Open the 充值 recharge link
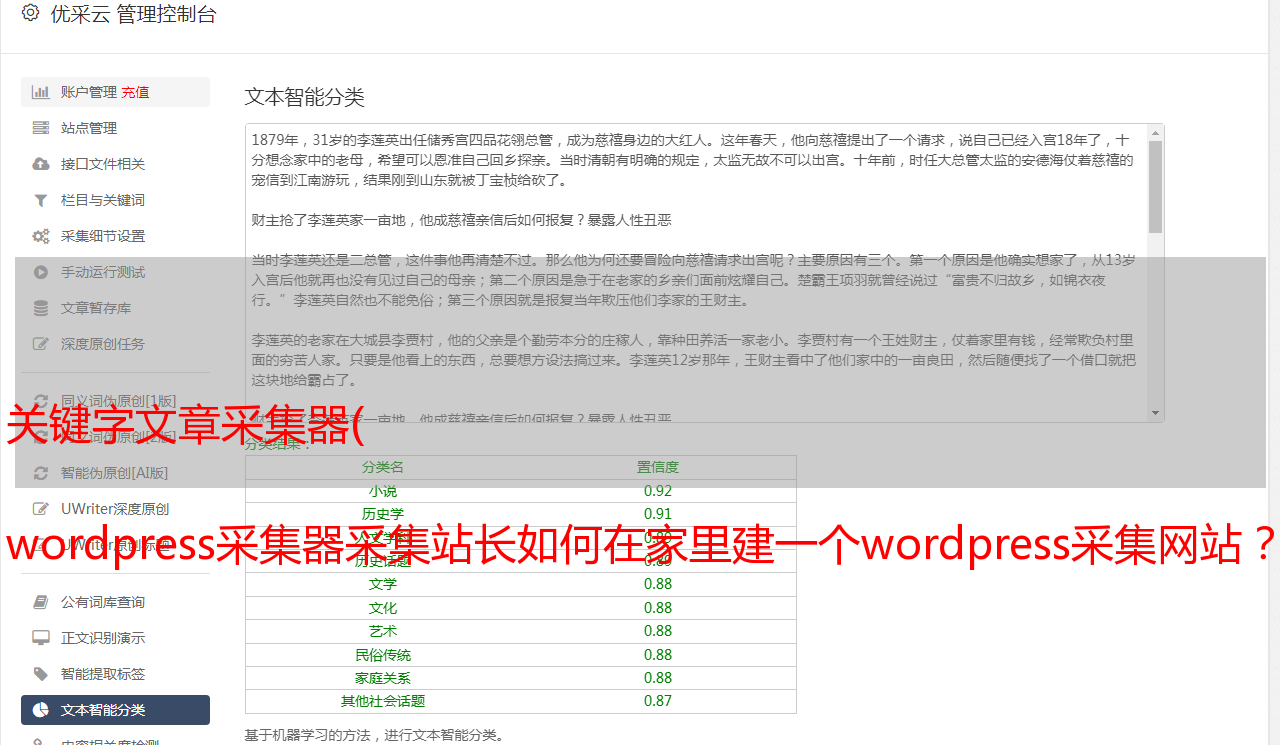The image size is (1280, 745). (x=135, y=92)
